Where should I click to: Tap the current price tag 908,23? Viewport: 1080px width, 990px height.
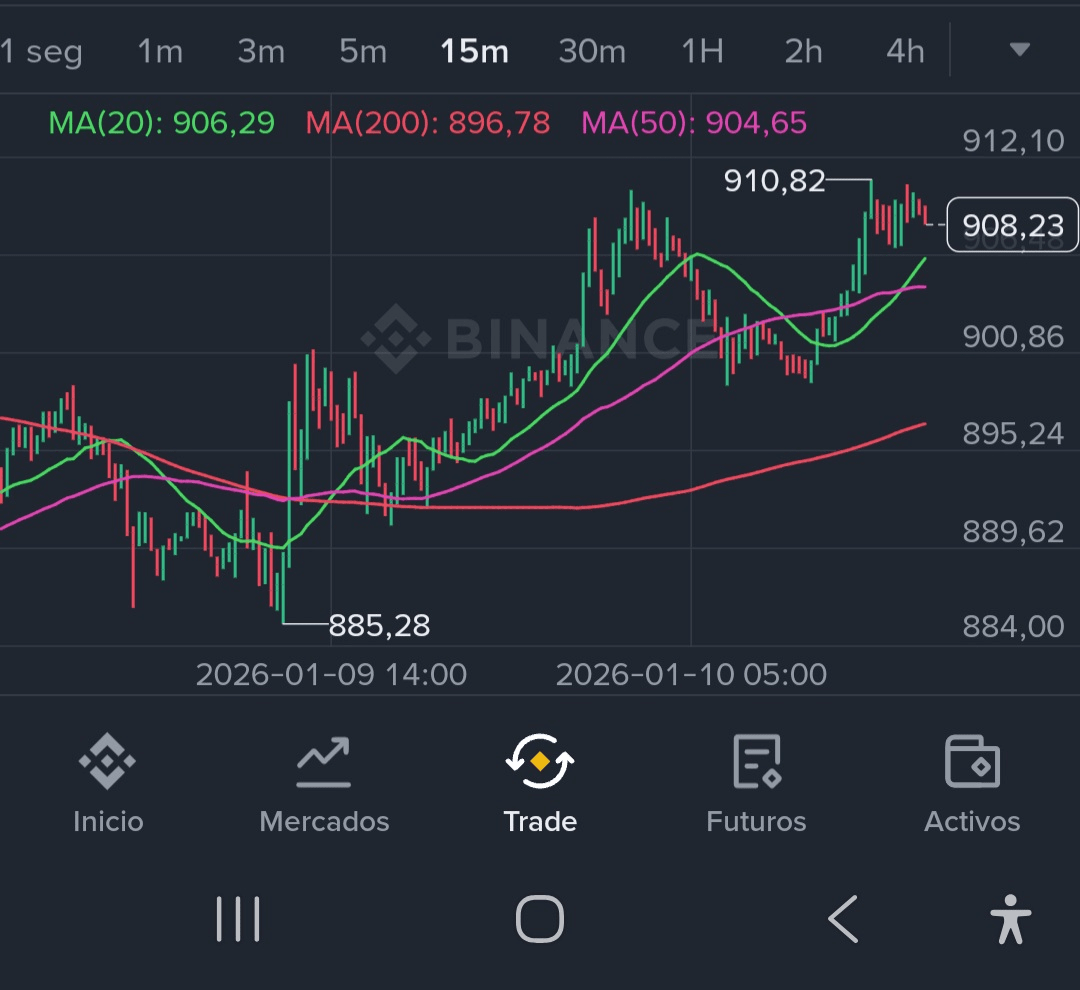(x=1012, y=226)
